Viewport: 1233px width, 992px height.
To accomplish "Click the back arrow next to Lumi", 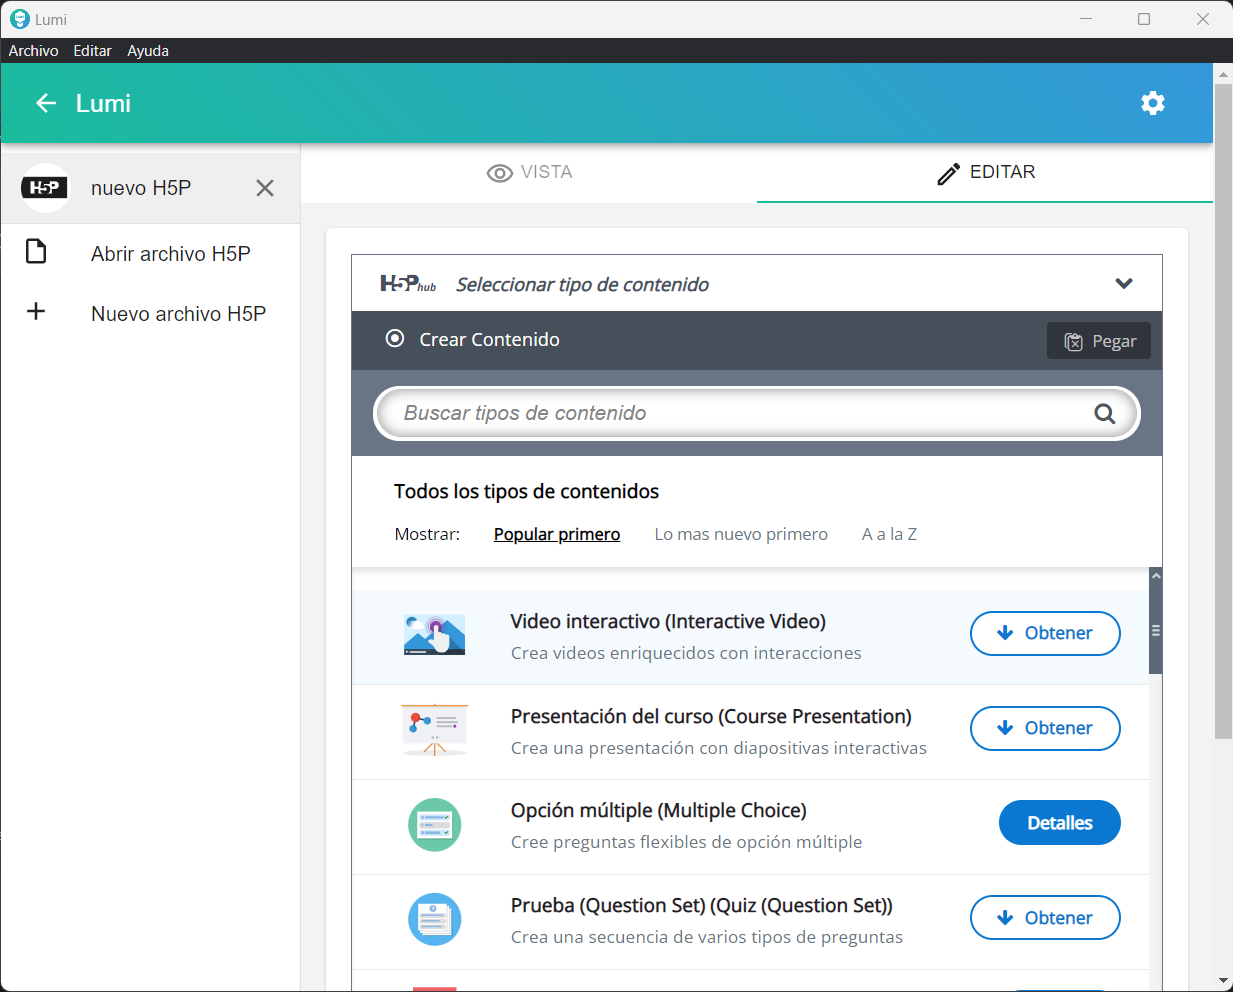I will [46, 103].
